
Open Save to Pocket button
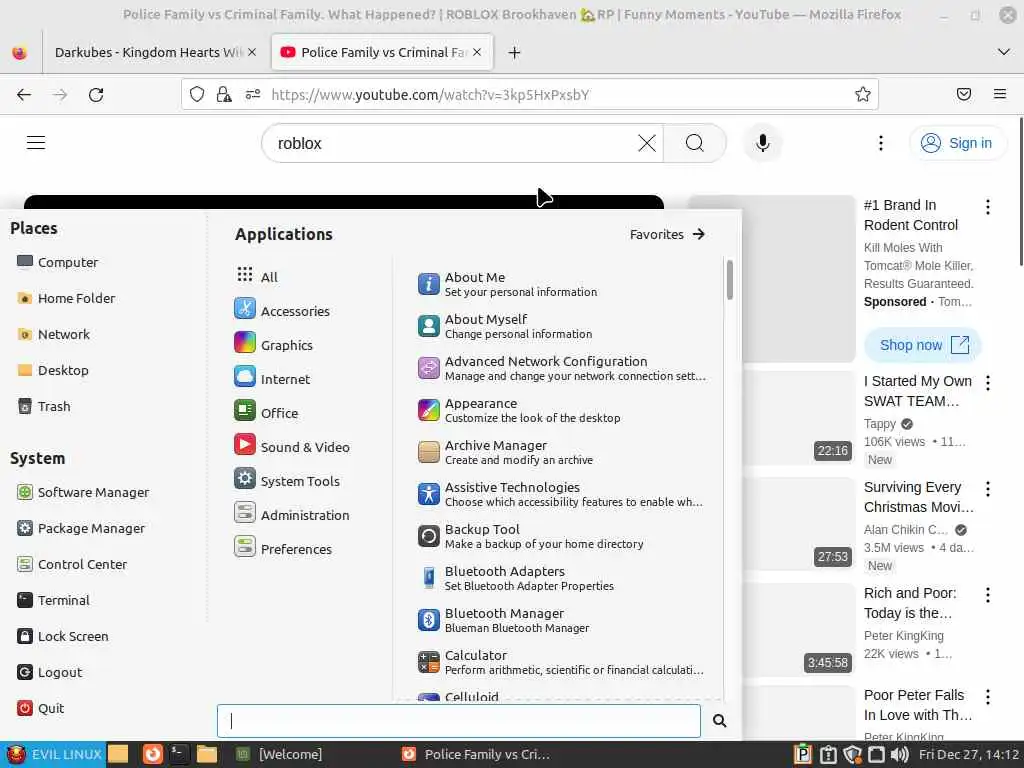pyautogui.click(x=963, y=95)
